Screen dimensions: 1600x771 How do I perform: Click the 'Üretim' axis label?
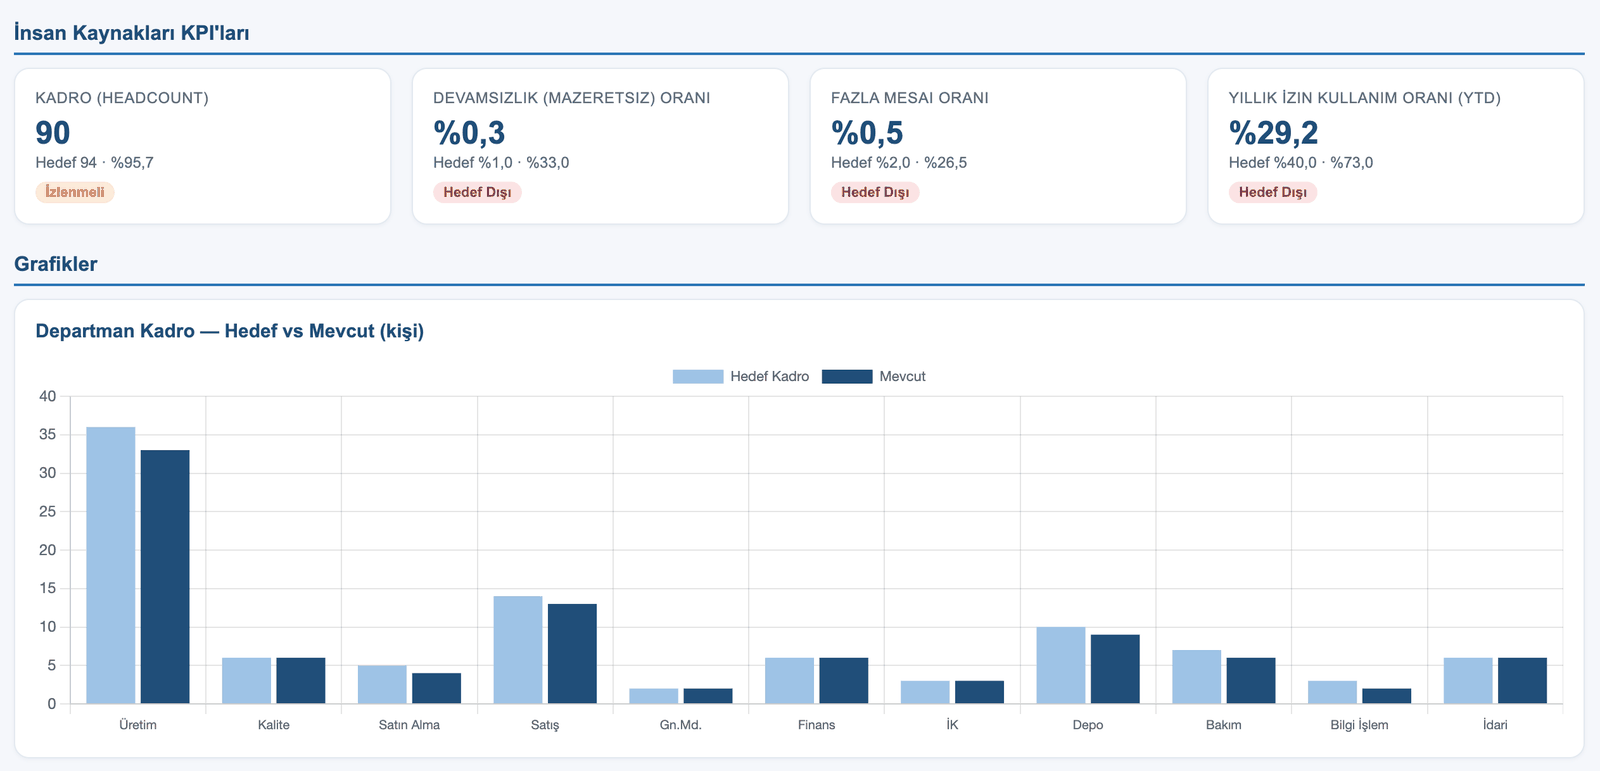click(138, 725)
